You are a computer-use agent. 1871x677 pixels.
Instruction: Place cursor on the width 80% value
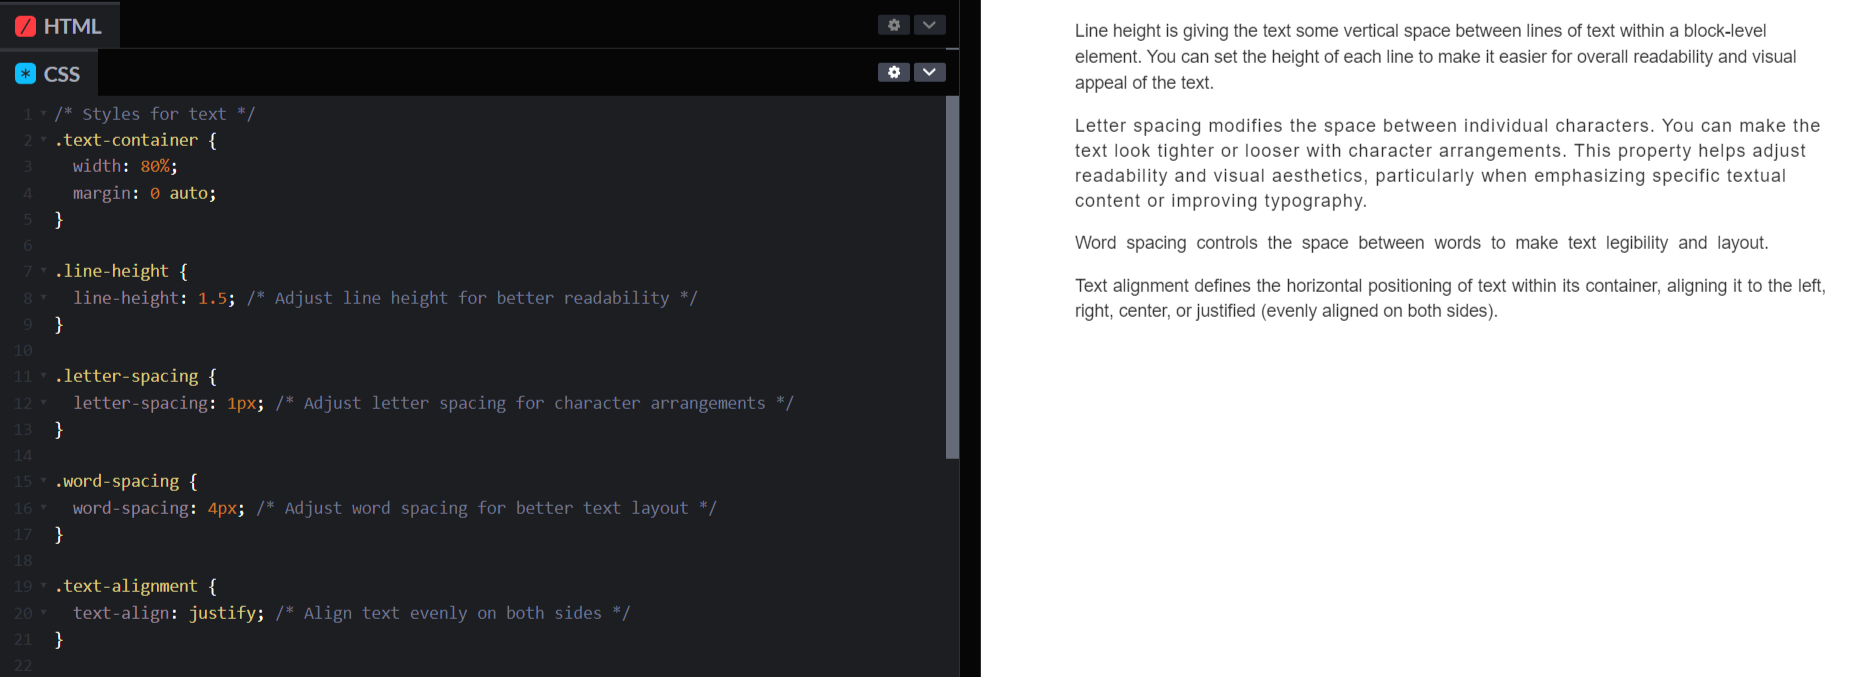tap(155, 167)
